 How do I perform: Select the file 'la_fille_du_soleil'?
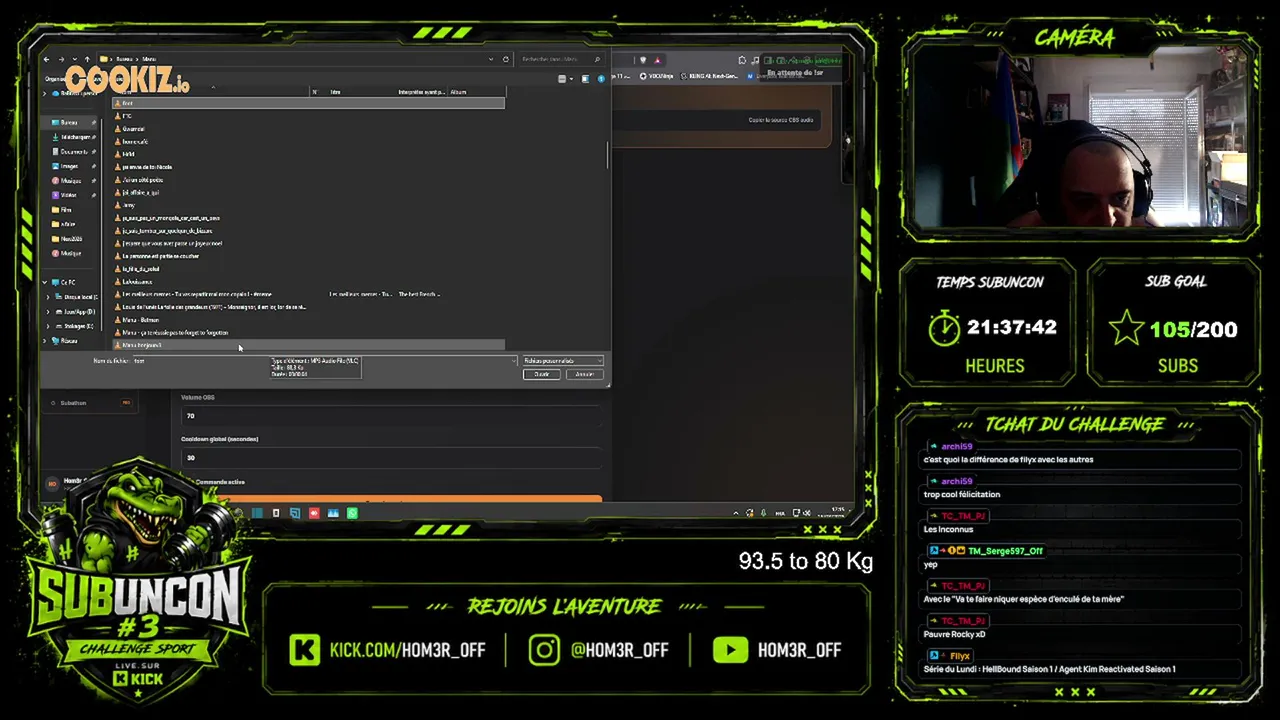140,269
